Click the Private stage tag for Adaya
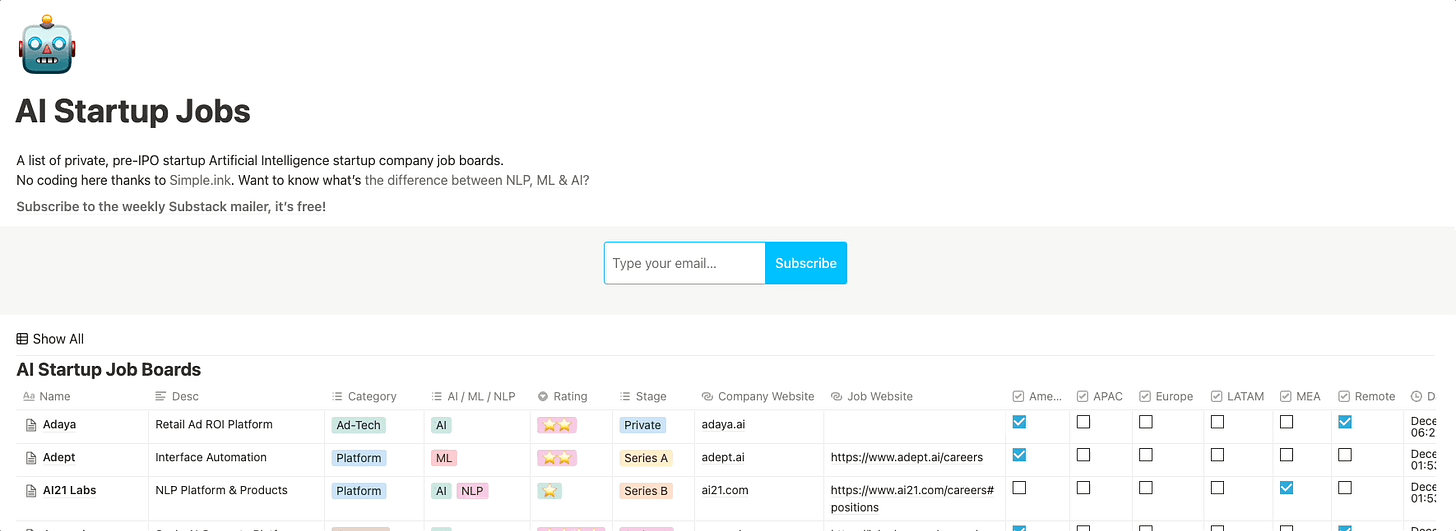1456x531 pixels. [x=642, y=425]
